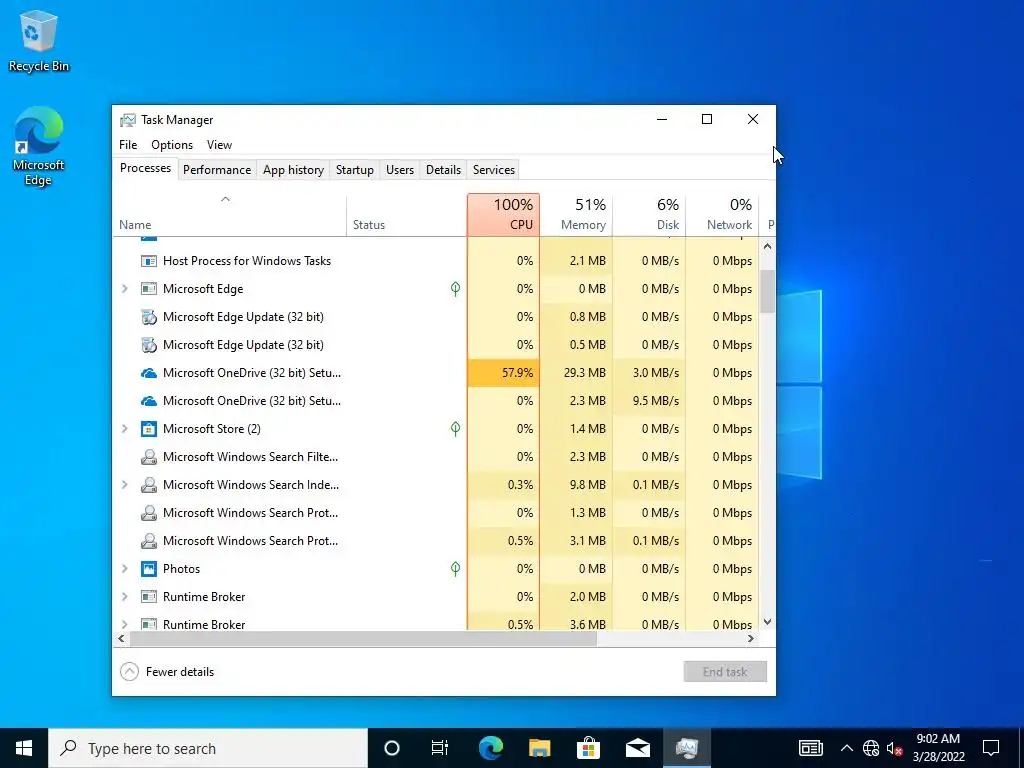Click the muted volume tray icon
The height and width of the screenshot is (768, 1024).
[x=894, y=748]
